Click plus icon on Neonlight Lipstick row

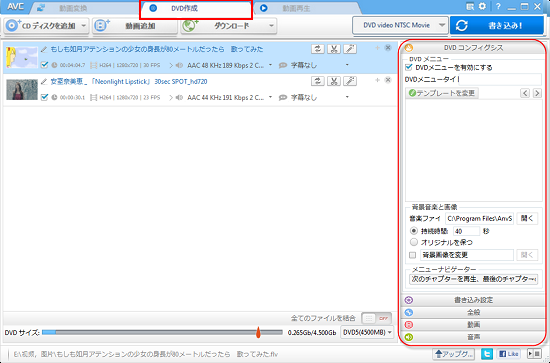point(377,80)
